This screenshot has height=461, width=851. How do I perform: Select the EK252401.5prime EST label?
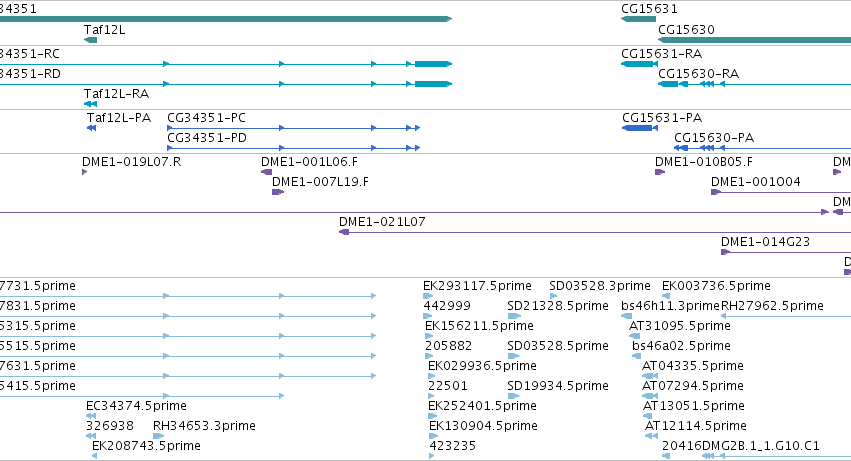pyautogui.click(x=482, y=407)
